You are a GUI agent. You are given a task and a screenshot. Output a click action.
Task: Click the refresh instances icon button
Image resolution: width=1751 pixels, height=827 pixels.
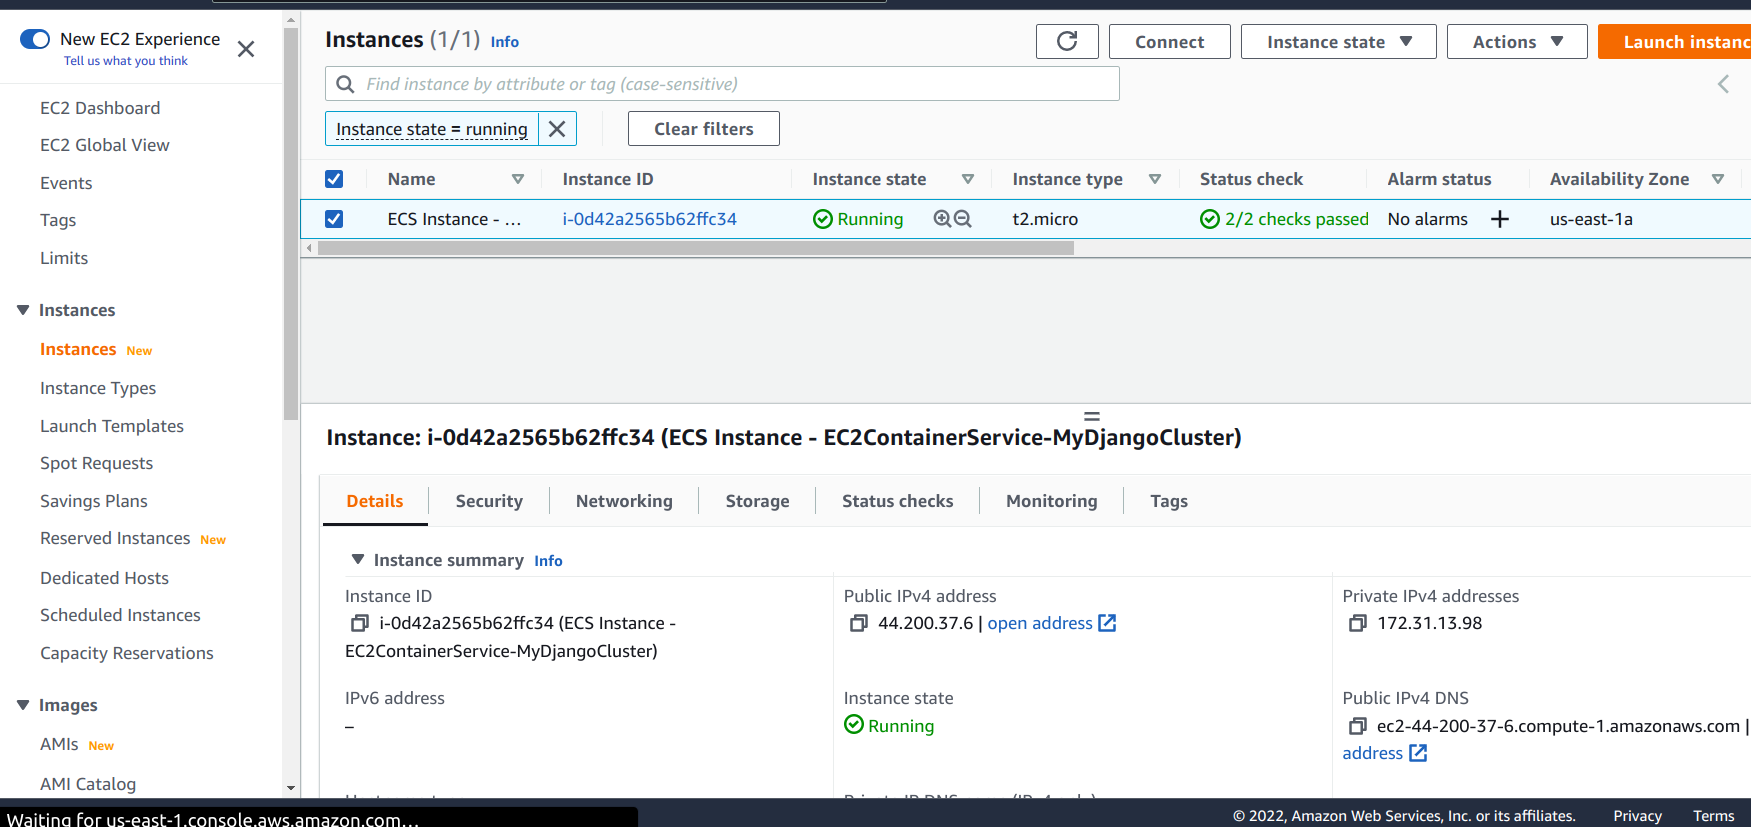point(1067,41)
